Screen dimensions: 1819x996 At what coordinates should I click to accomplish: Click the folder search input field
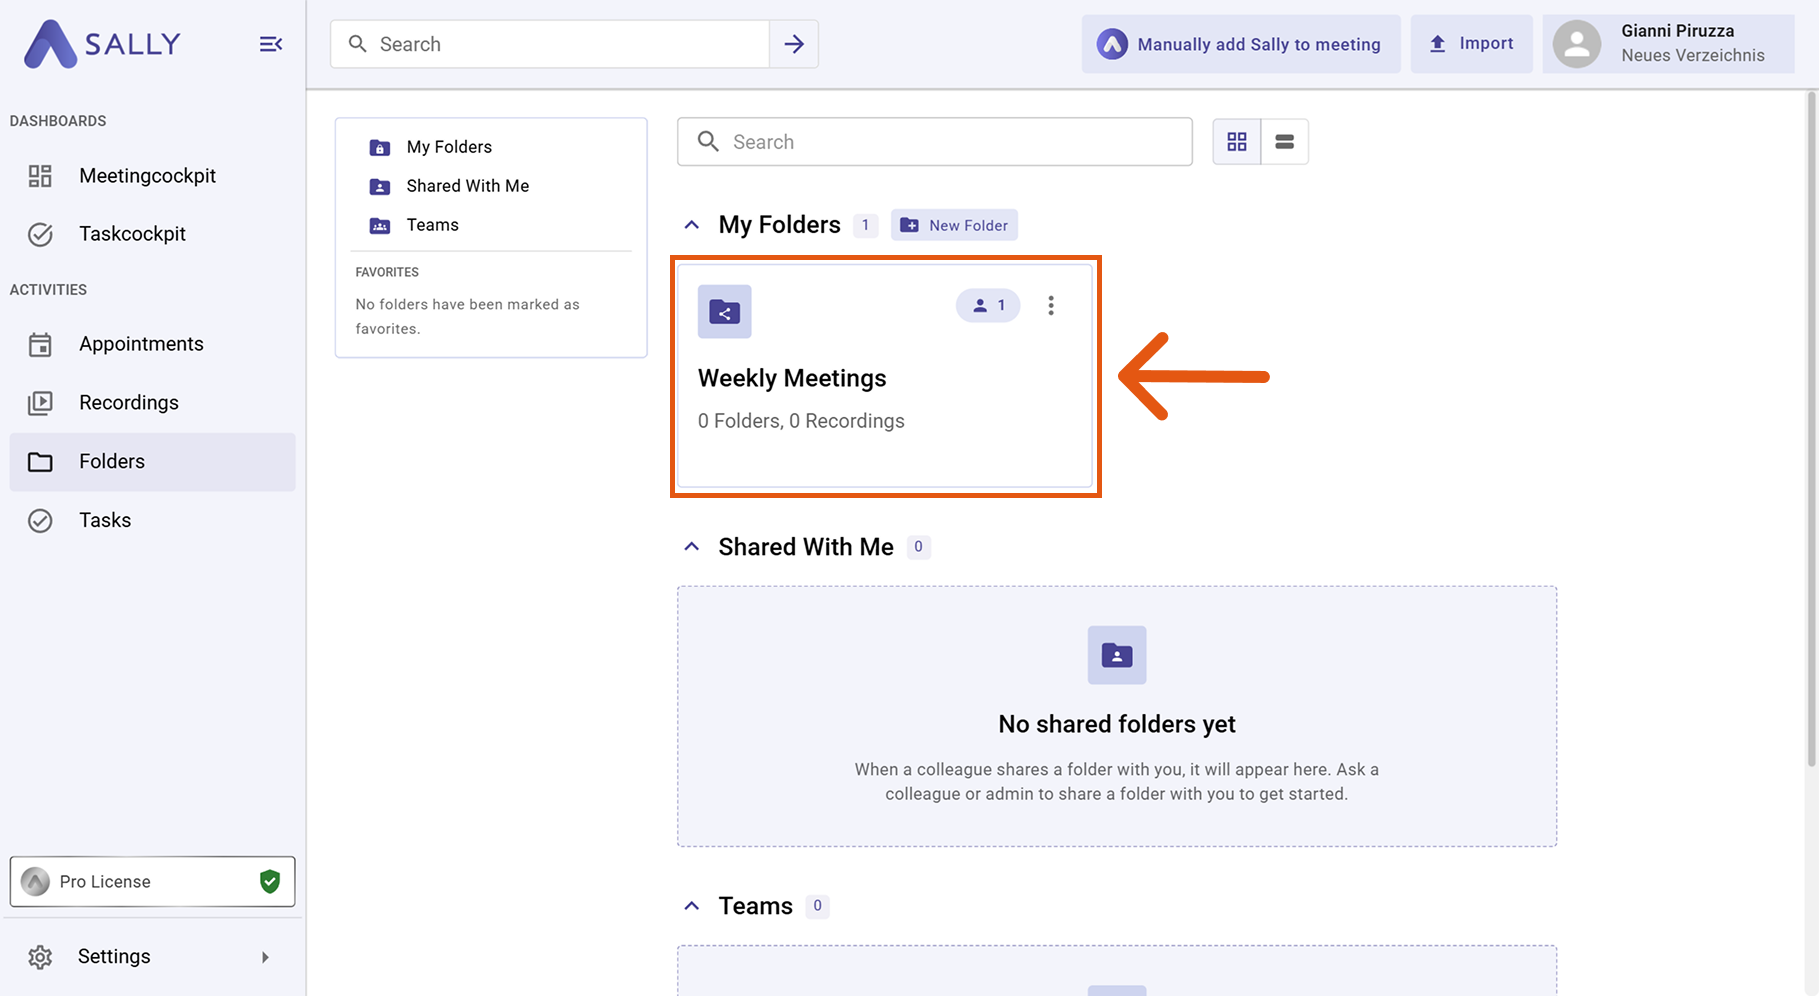tap(950, 142)
